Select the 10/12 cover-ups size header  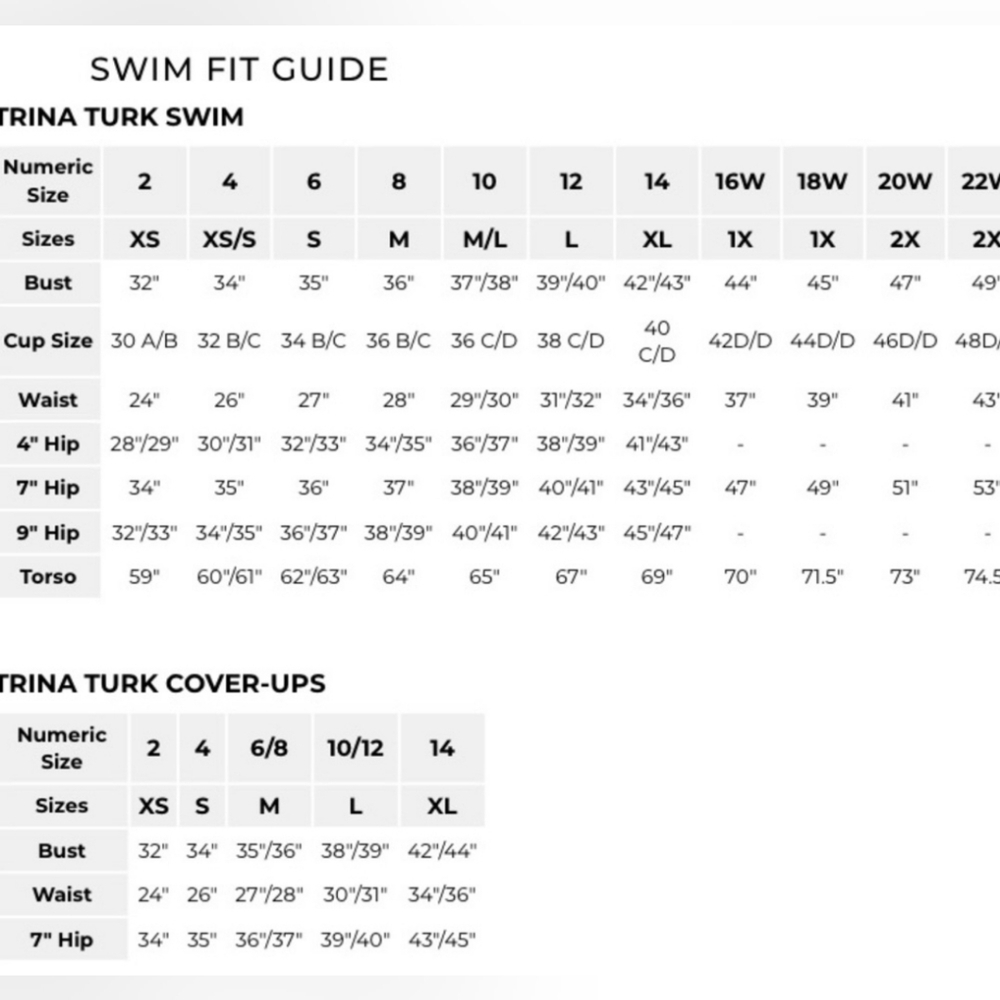pyautogui.click(x=355, y=747)
